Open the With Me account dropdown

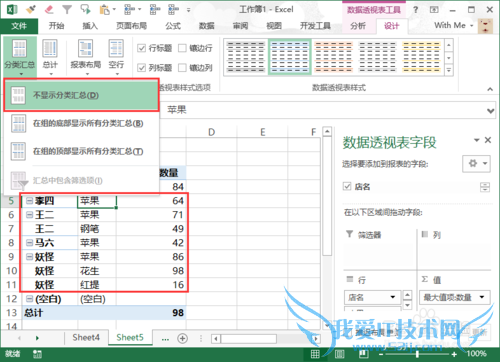tap(453, 25)
